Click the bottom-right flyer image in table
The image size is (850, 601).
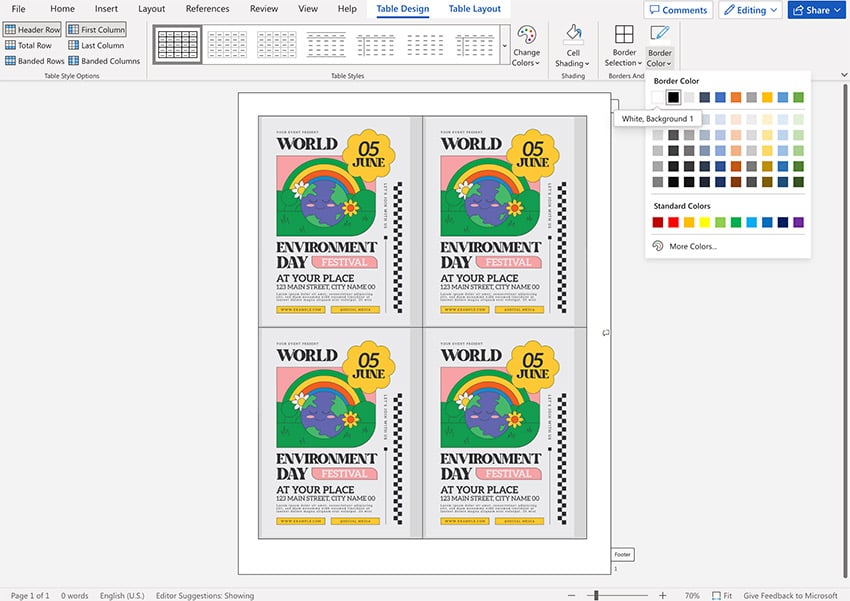pyautogui.click(x=505, y=433)
